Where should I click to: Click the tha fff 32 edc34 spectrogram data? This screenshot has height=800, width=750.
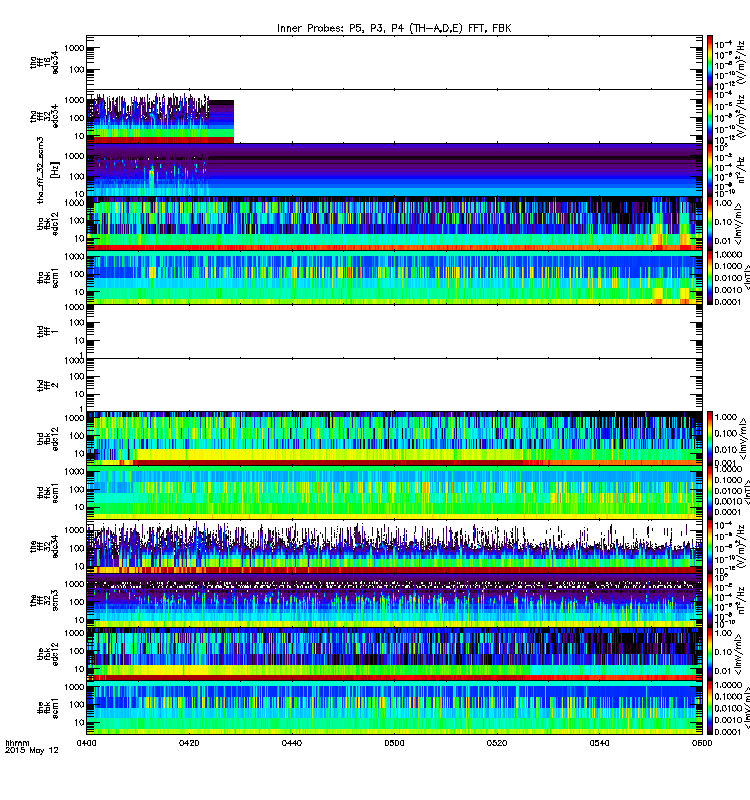[160, 118]
